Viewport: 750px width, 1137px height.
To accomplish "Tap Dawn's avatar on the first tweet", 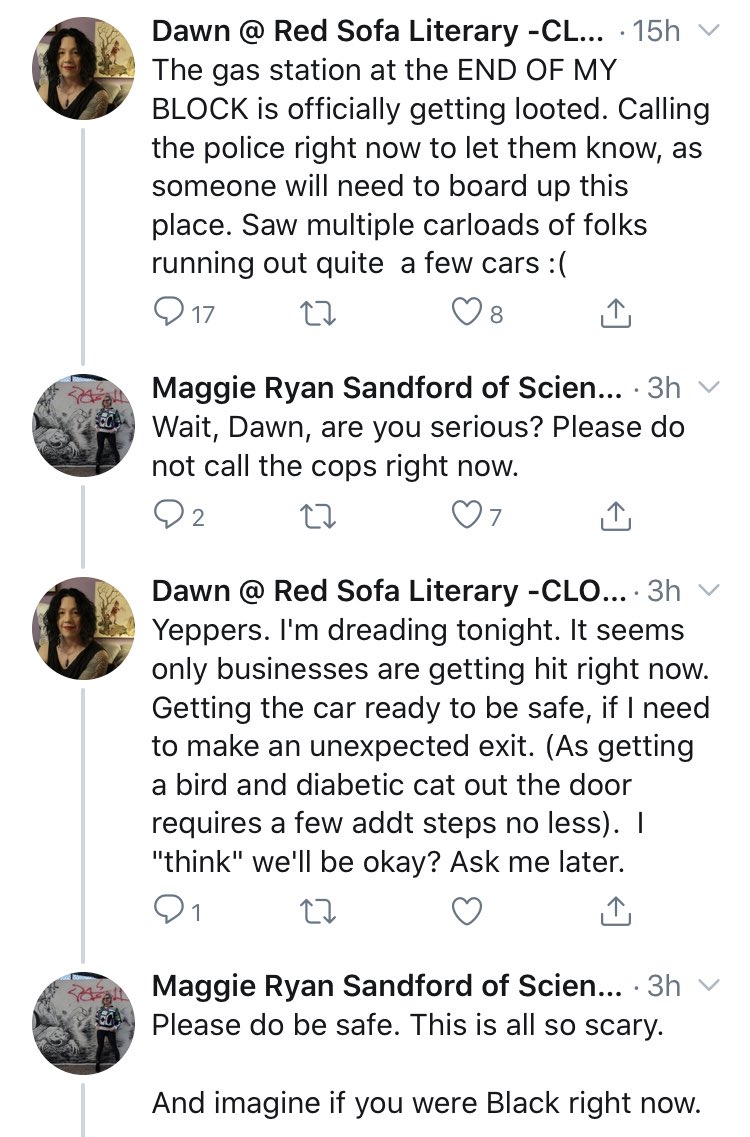I will 83,68.
